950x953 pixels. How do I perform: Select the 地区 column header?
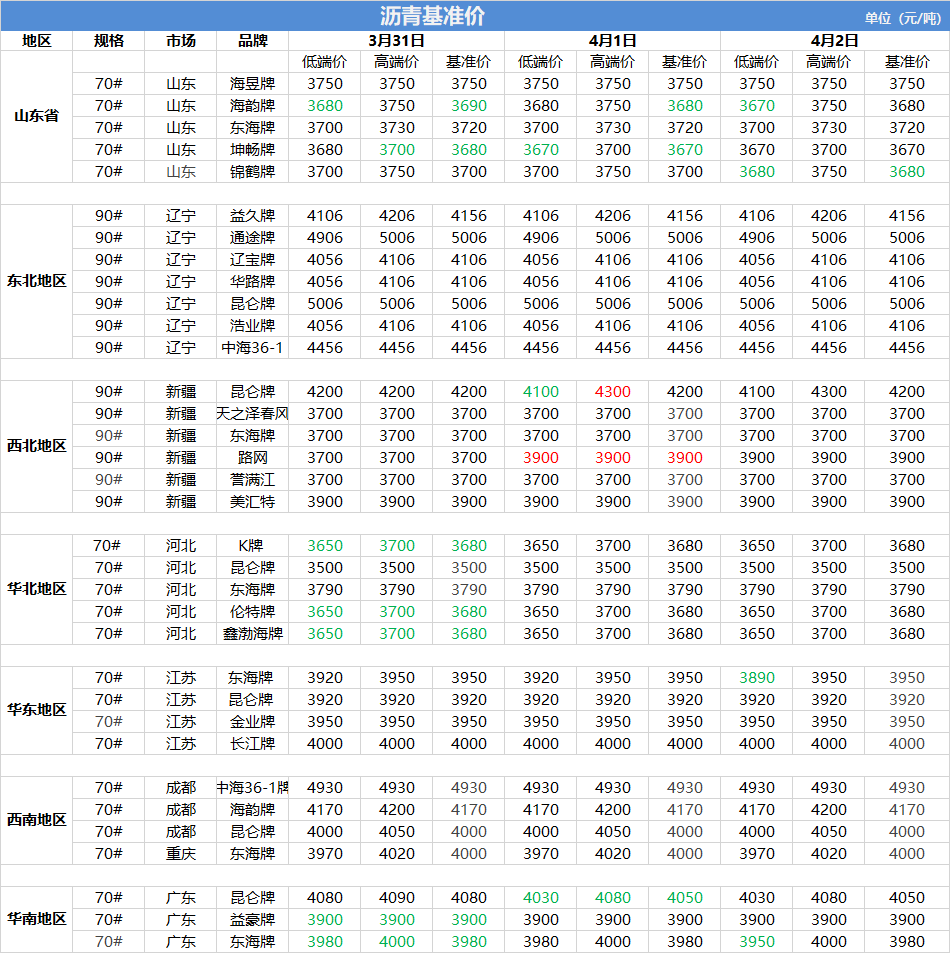click(x=36, y=40)
